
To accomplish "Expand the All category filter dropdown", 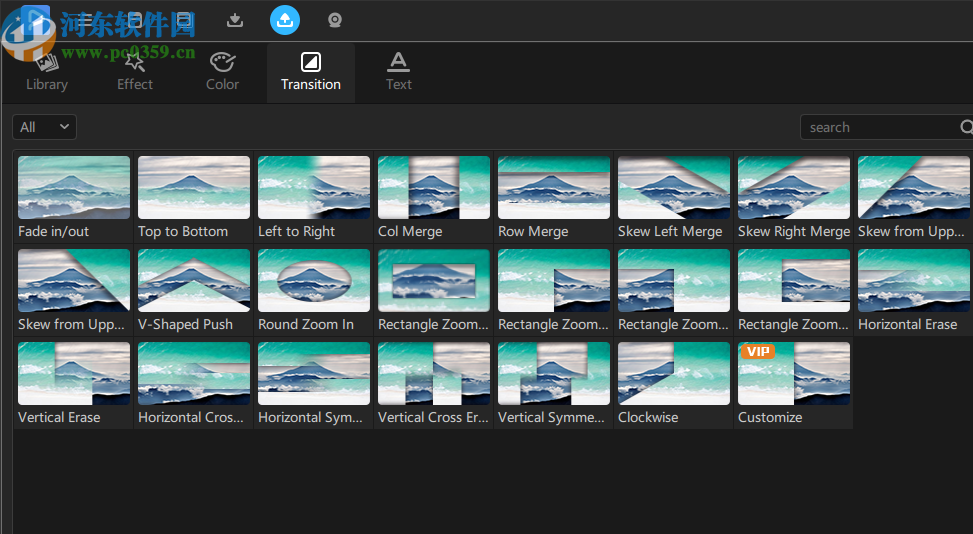I will click(x=45, y=127).
